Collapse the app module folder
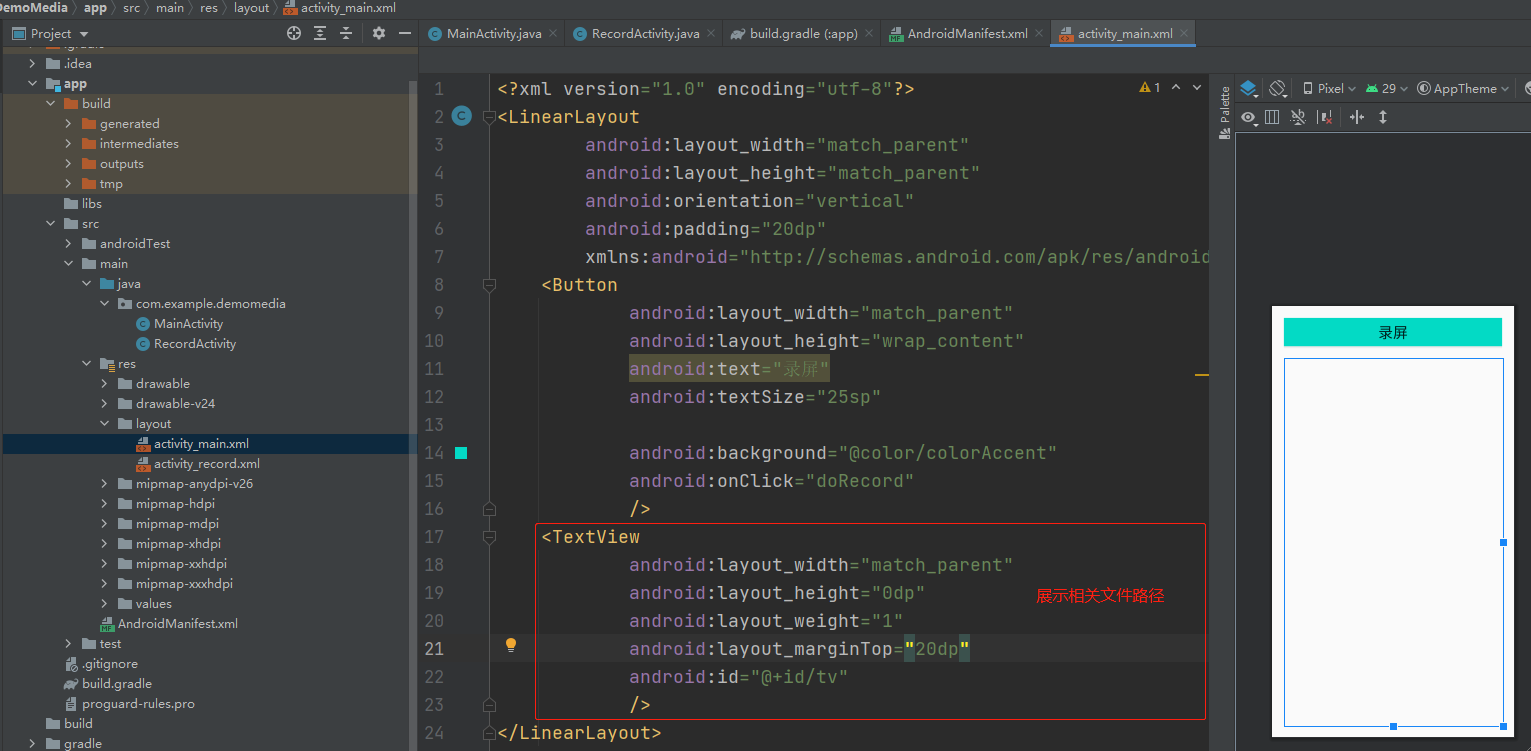The width and height of the screenshot is (1531, 751). point(33,84)
